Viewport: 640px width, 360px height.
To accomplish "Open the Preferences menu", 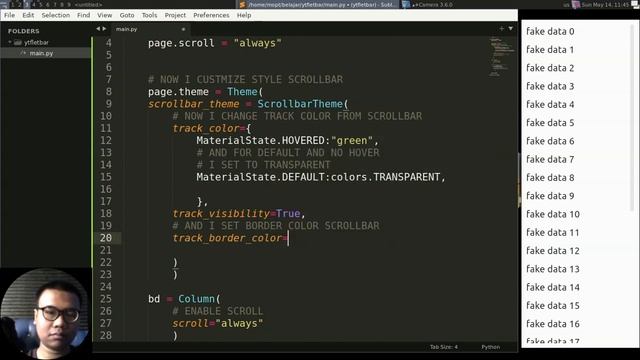I will 211,15.
